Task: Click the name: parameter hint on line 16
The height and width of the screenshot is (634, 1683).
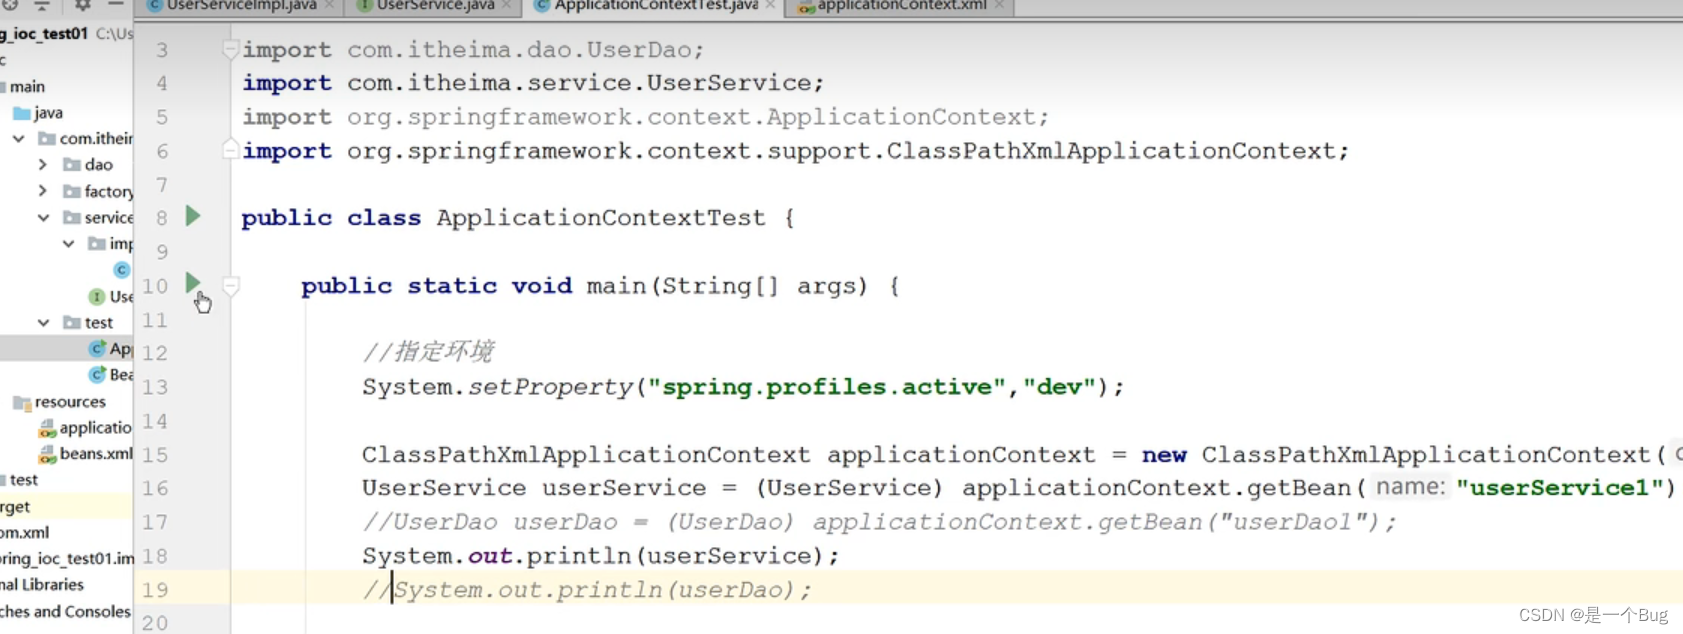Action: (x=1410, y=487)
